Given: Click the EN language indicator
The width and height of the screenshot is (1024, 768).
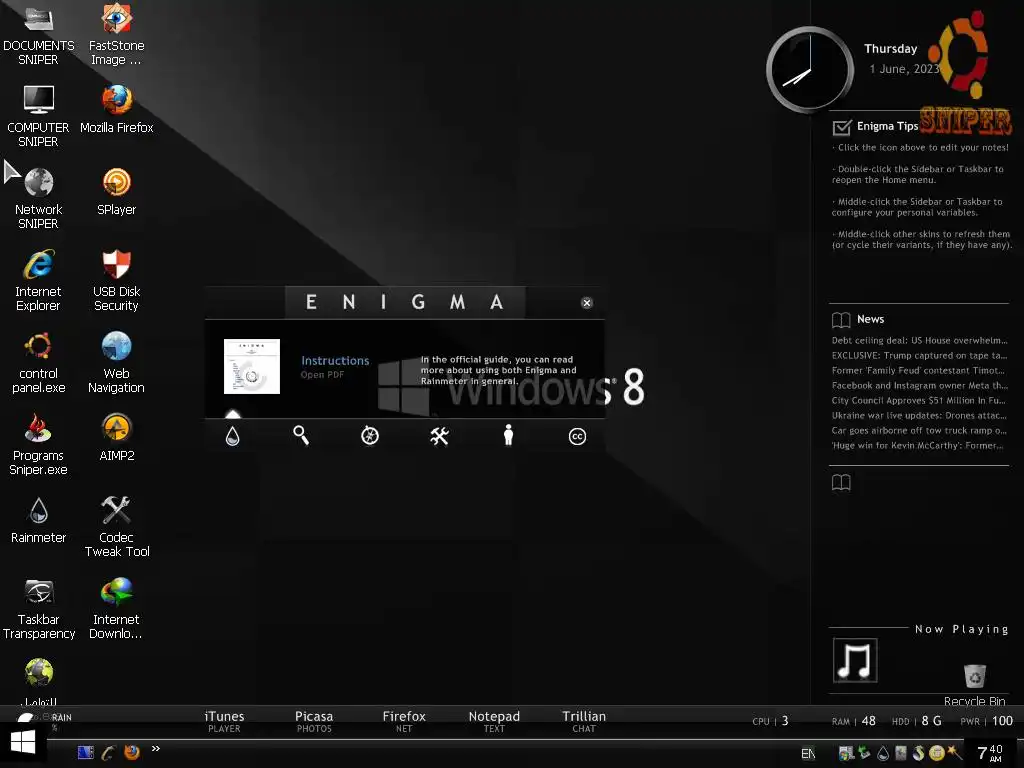Looking at the screenshot, I should [x=808, y=754].
